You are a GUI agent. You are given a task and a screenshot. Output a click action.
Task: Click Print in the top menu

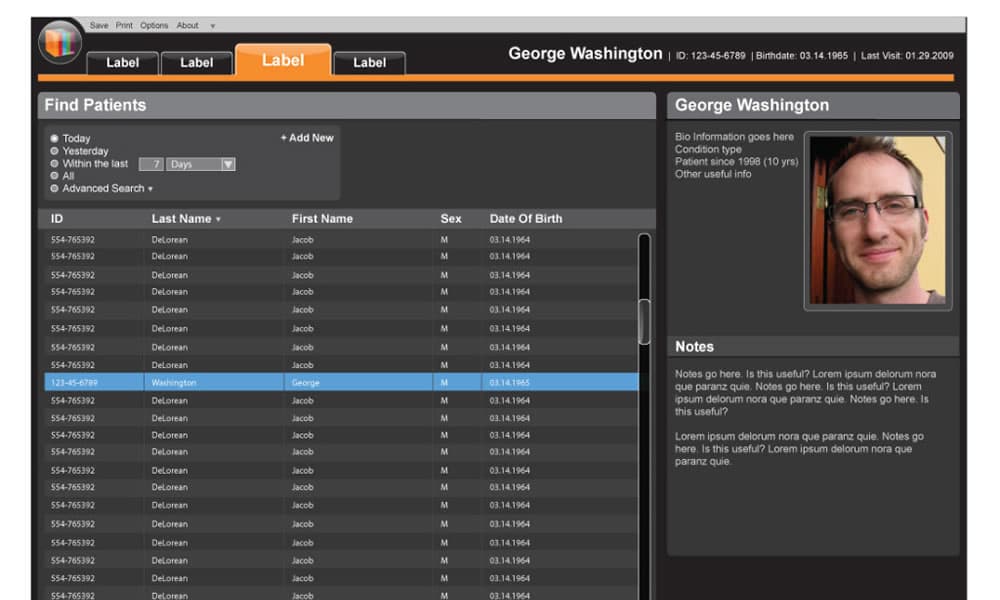[x=124, y=25]
